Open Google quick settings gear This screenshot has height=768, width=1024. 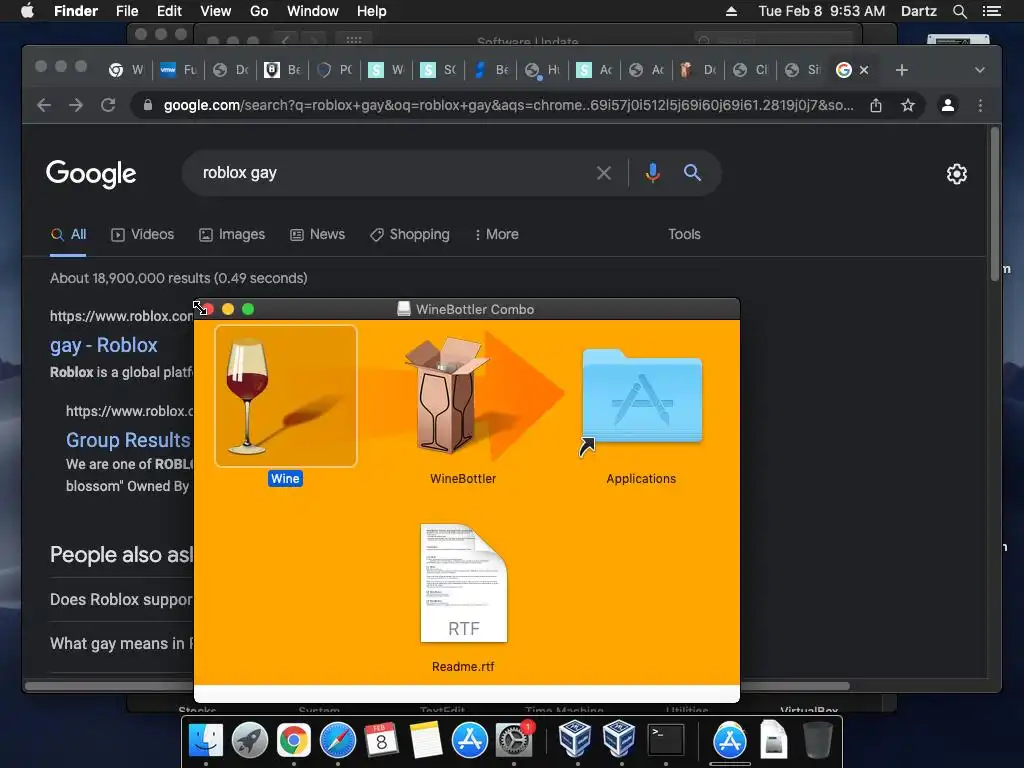click(956, 174)
